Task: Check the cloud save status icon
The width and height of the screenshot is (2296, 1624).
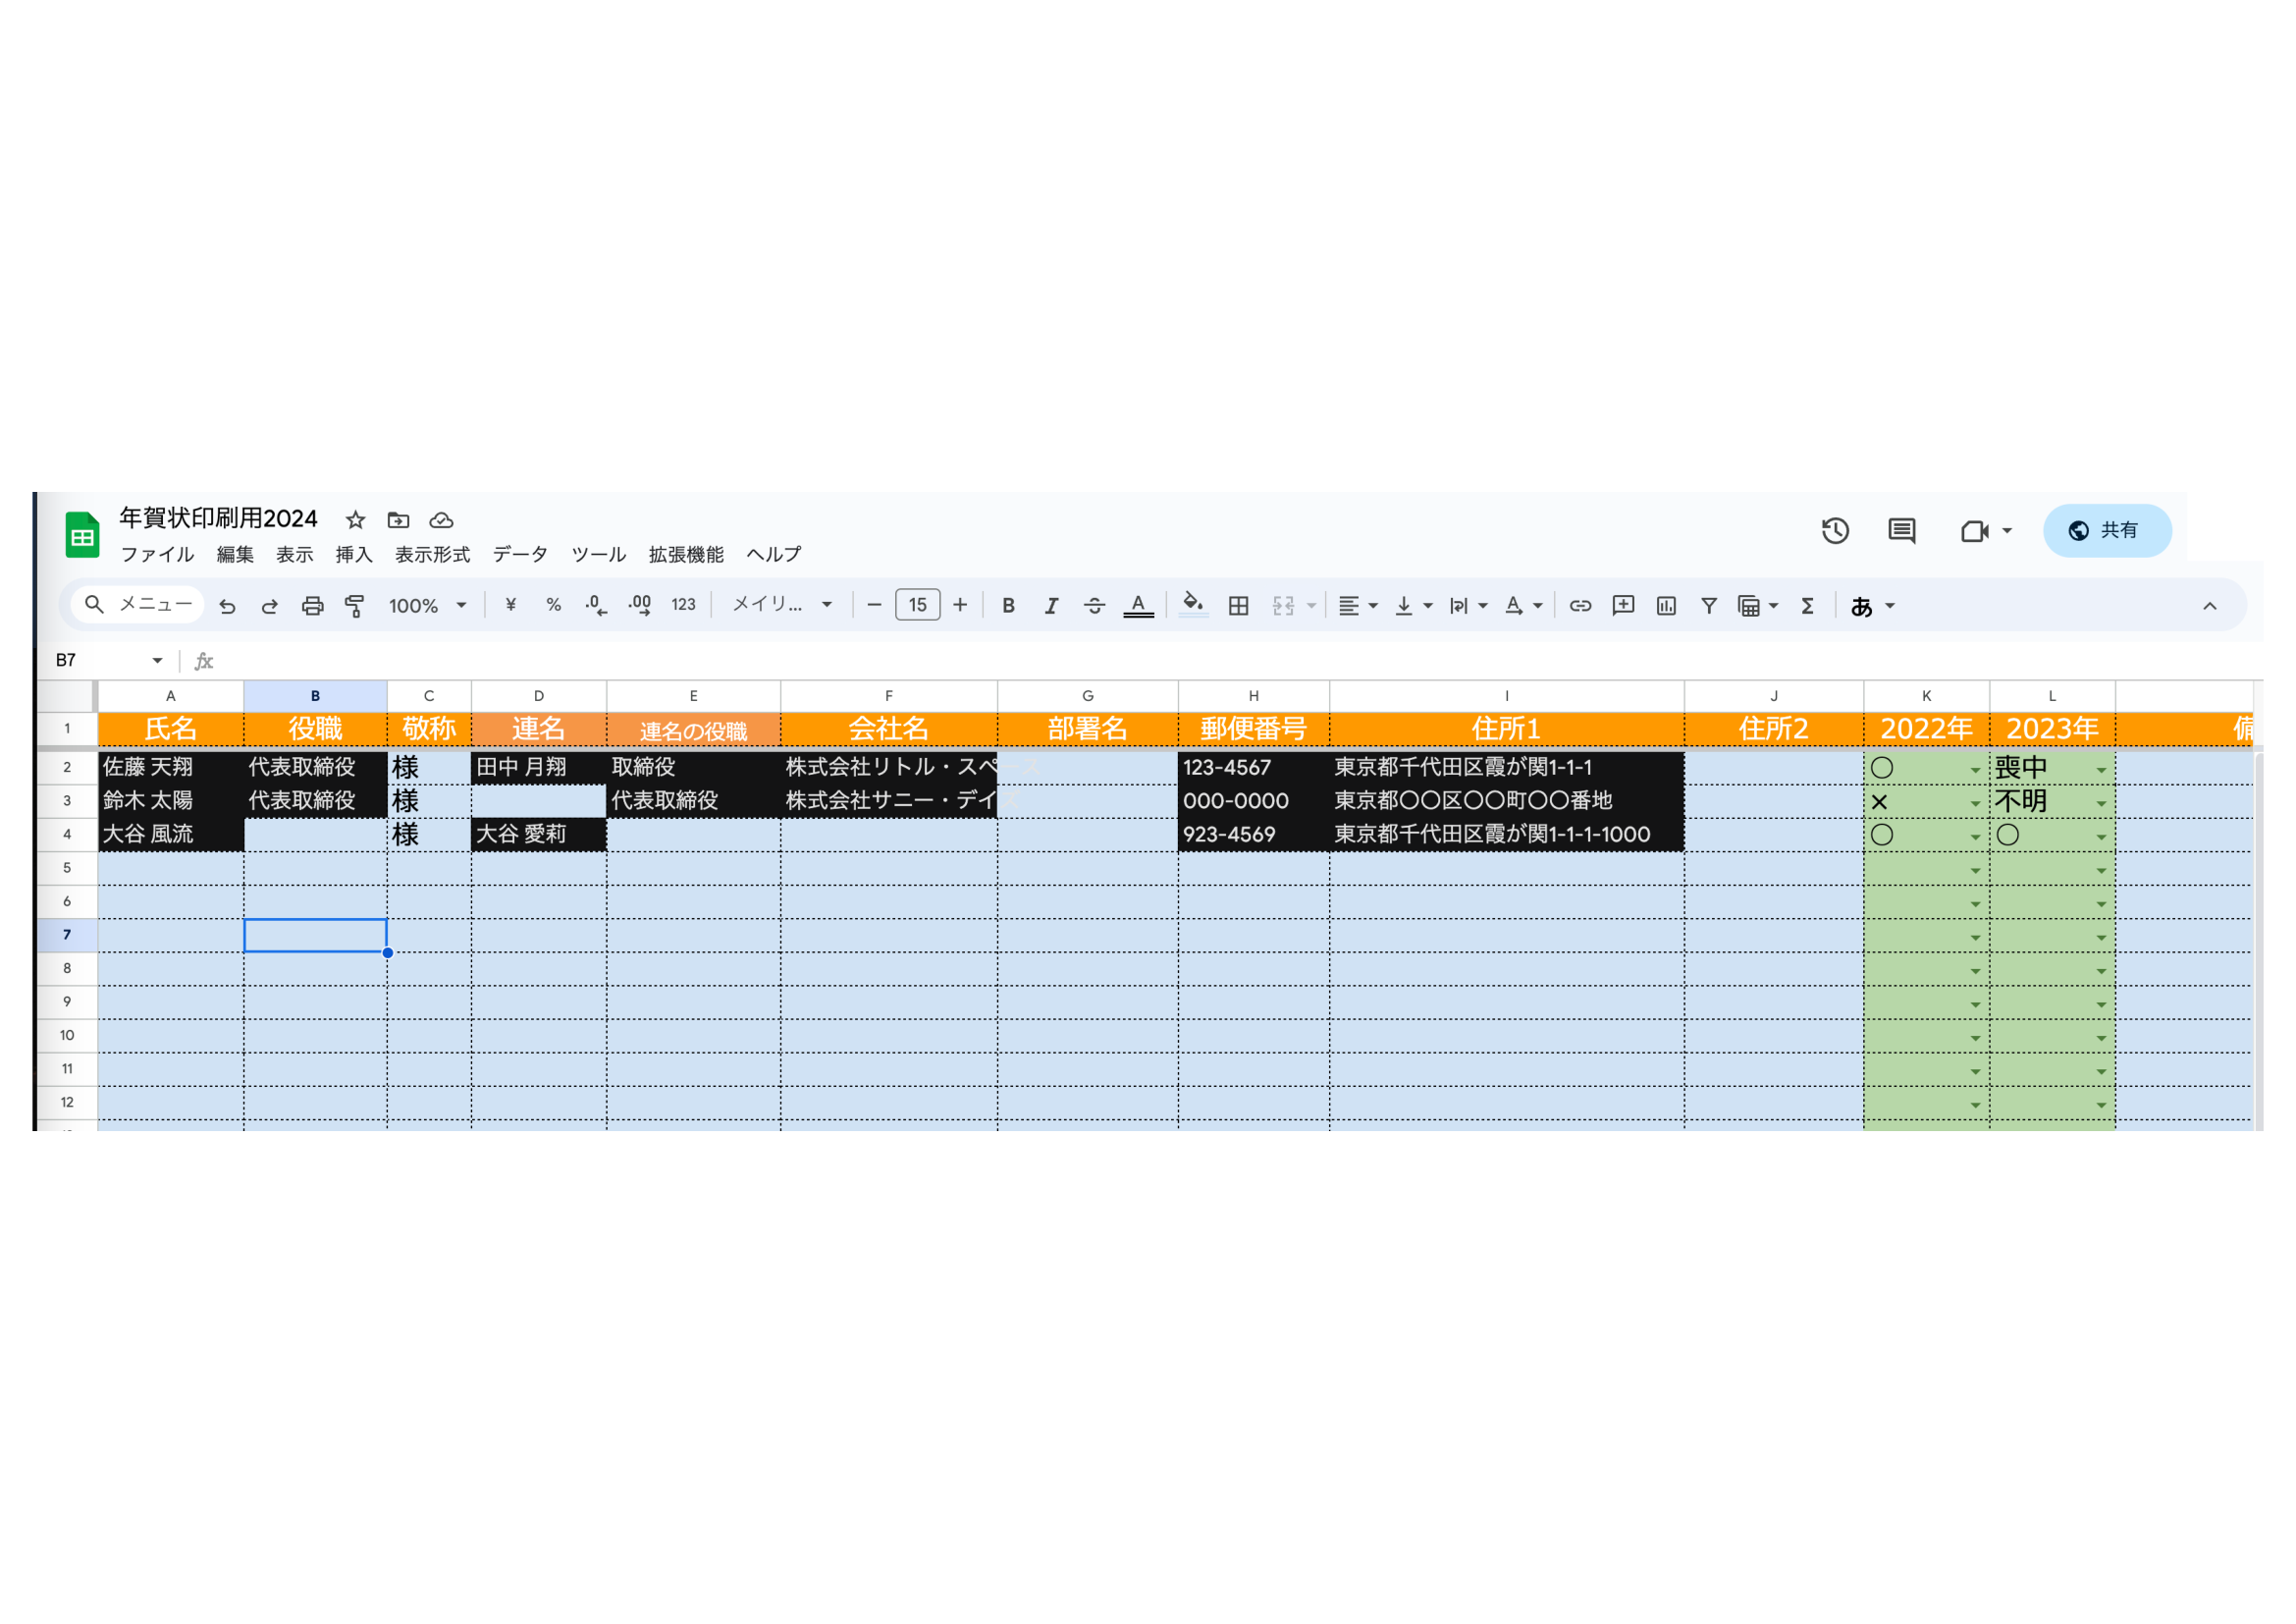Action: click(x=441, y=520)
